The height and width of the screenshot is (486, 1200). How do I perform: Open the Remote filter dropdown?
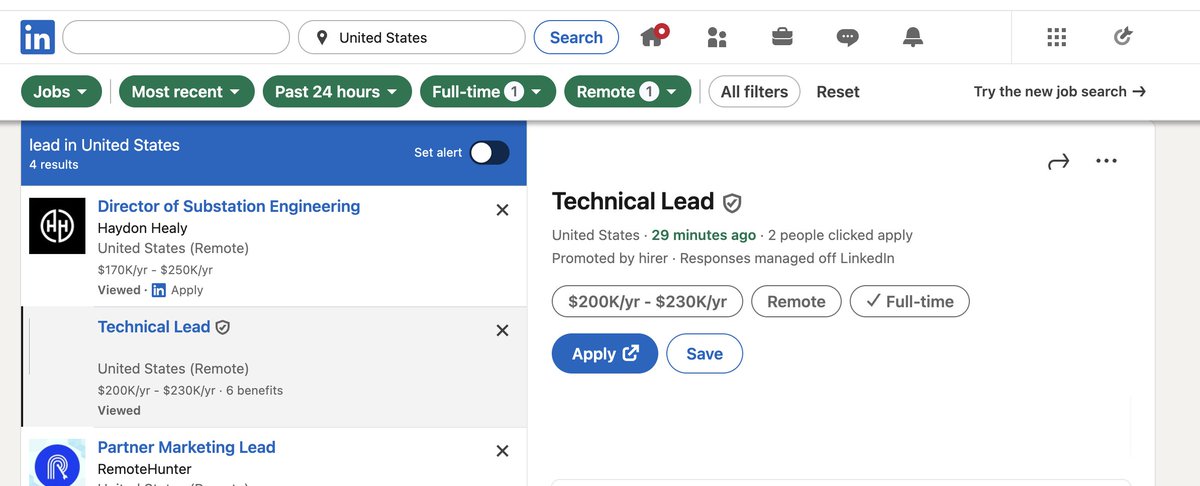[627, 92]
